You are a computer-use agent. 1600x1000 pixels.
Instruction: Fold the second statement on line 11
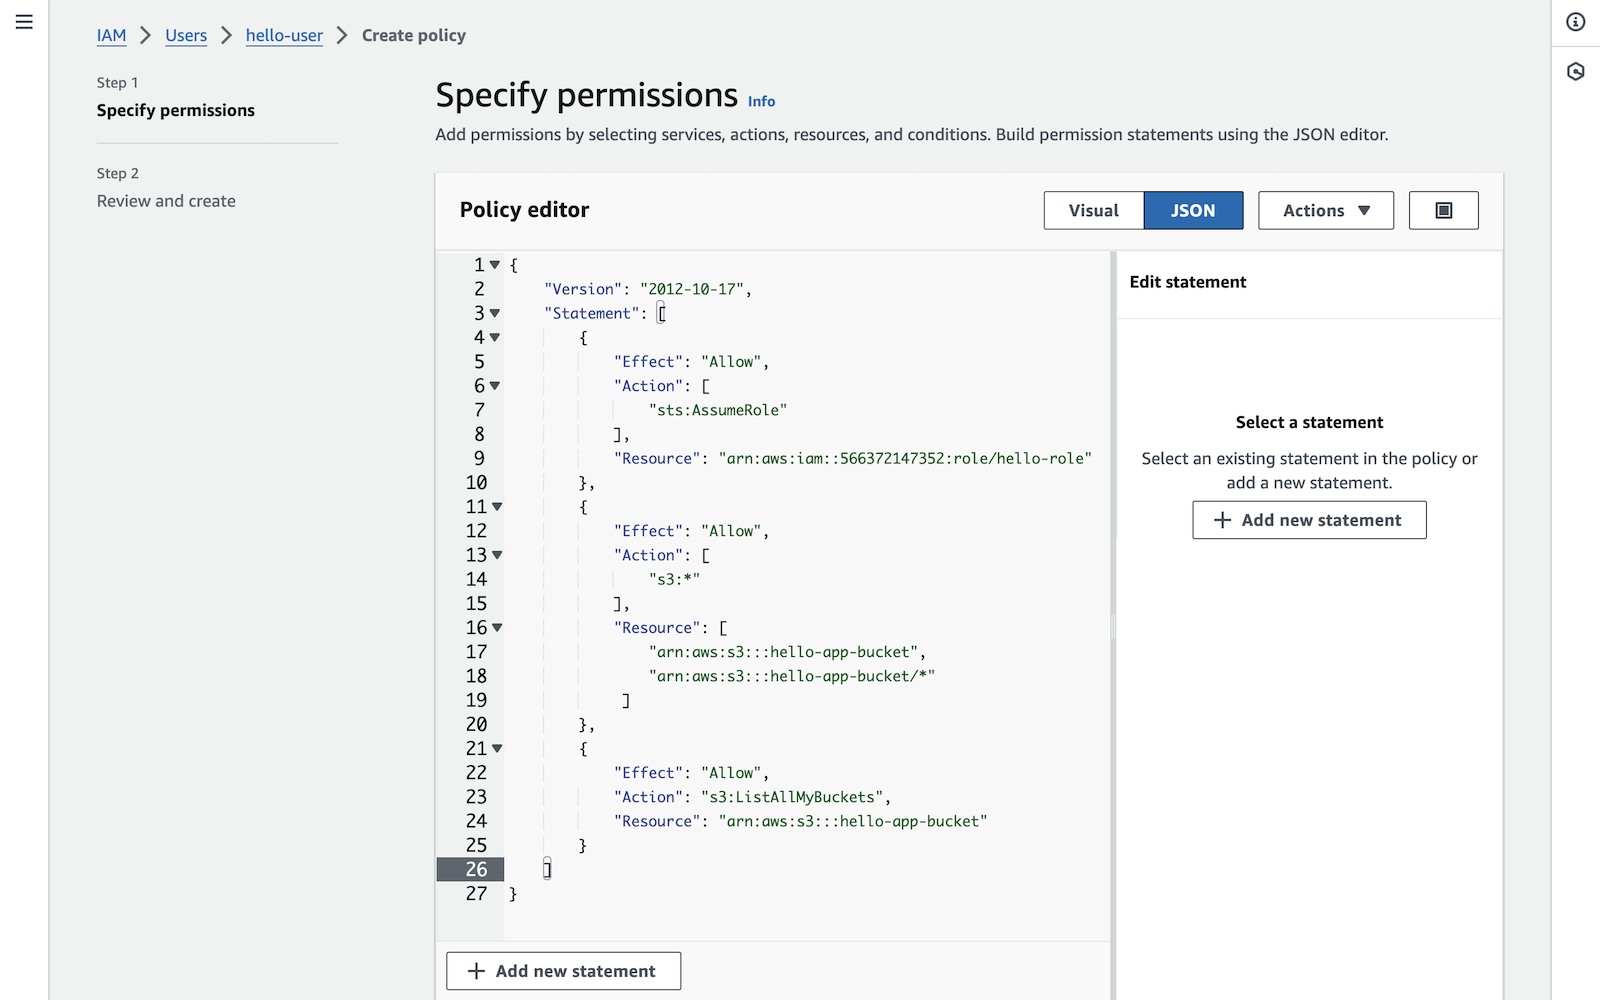pyautogui.click(x=497, y=507)
